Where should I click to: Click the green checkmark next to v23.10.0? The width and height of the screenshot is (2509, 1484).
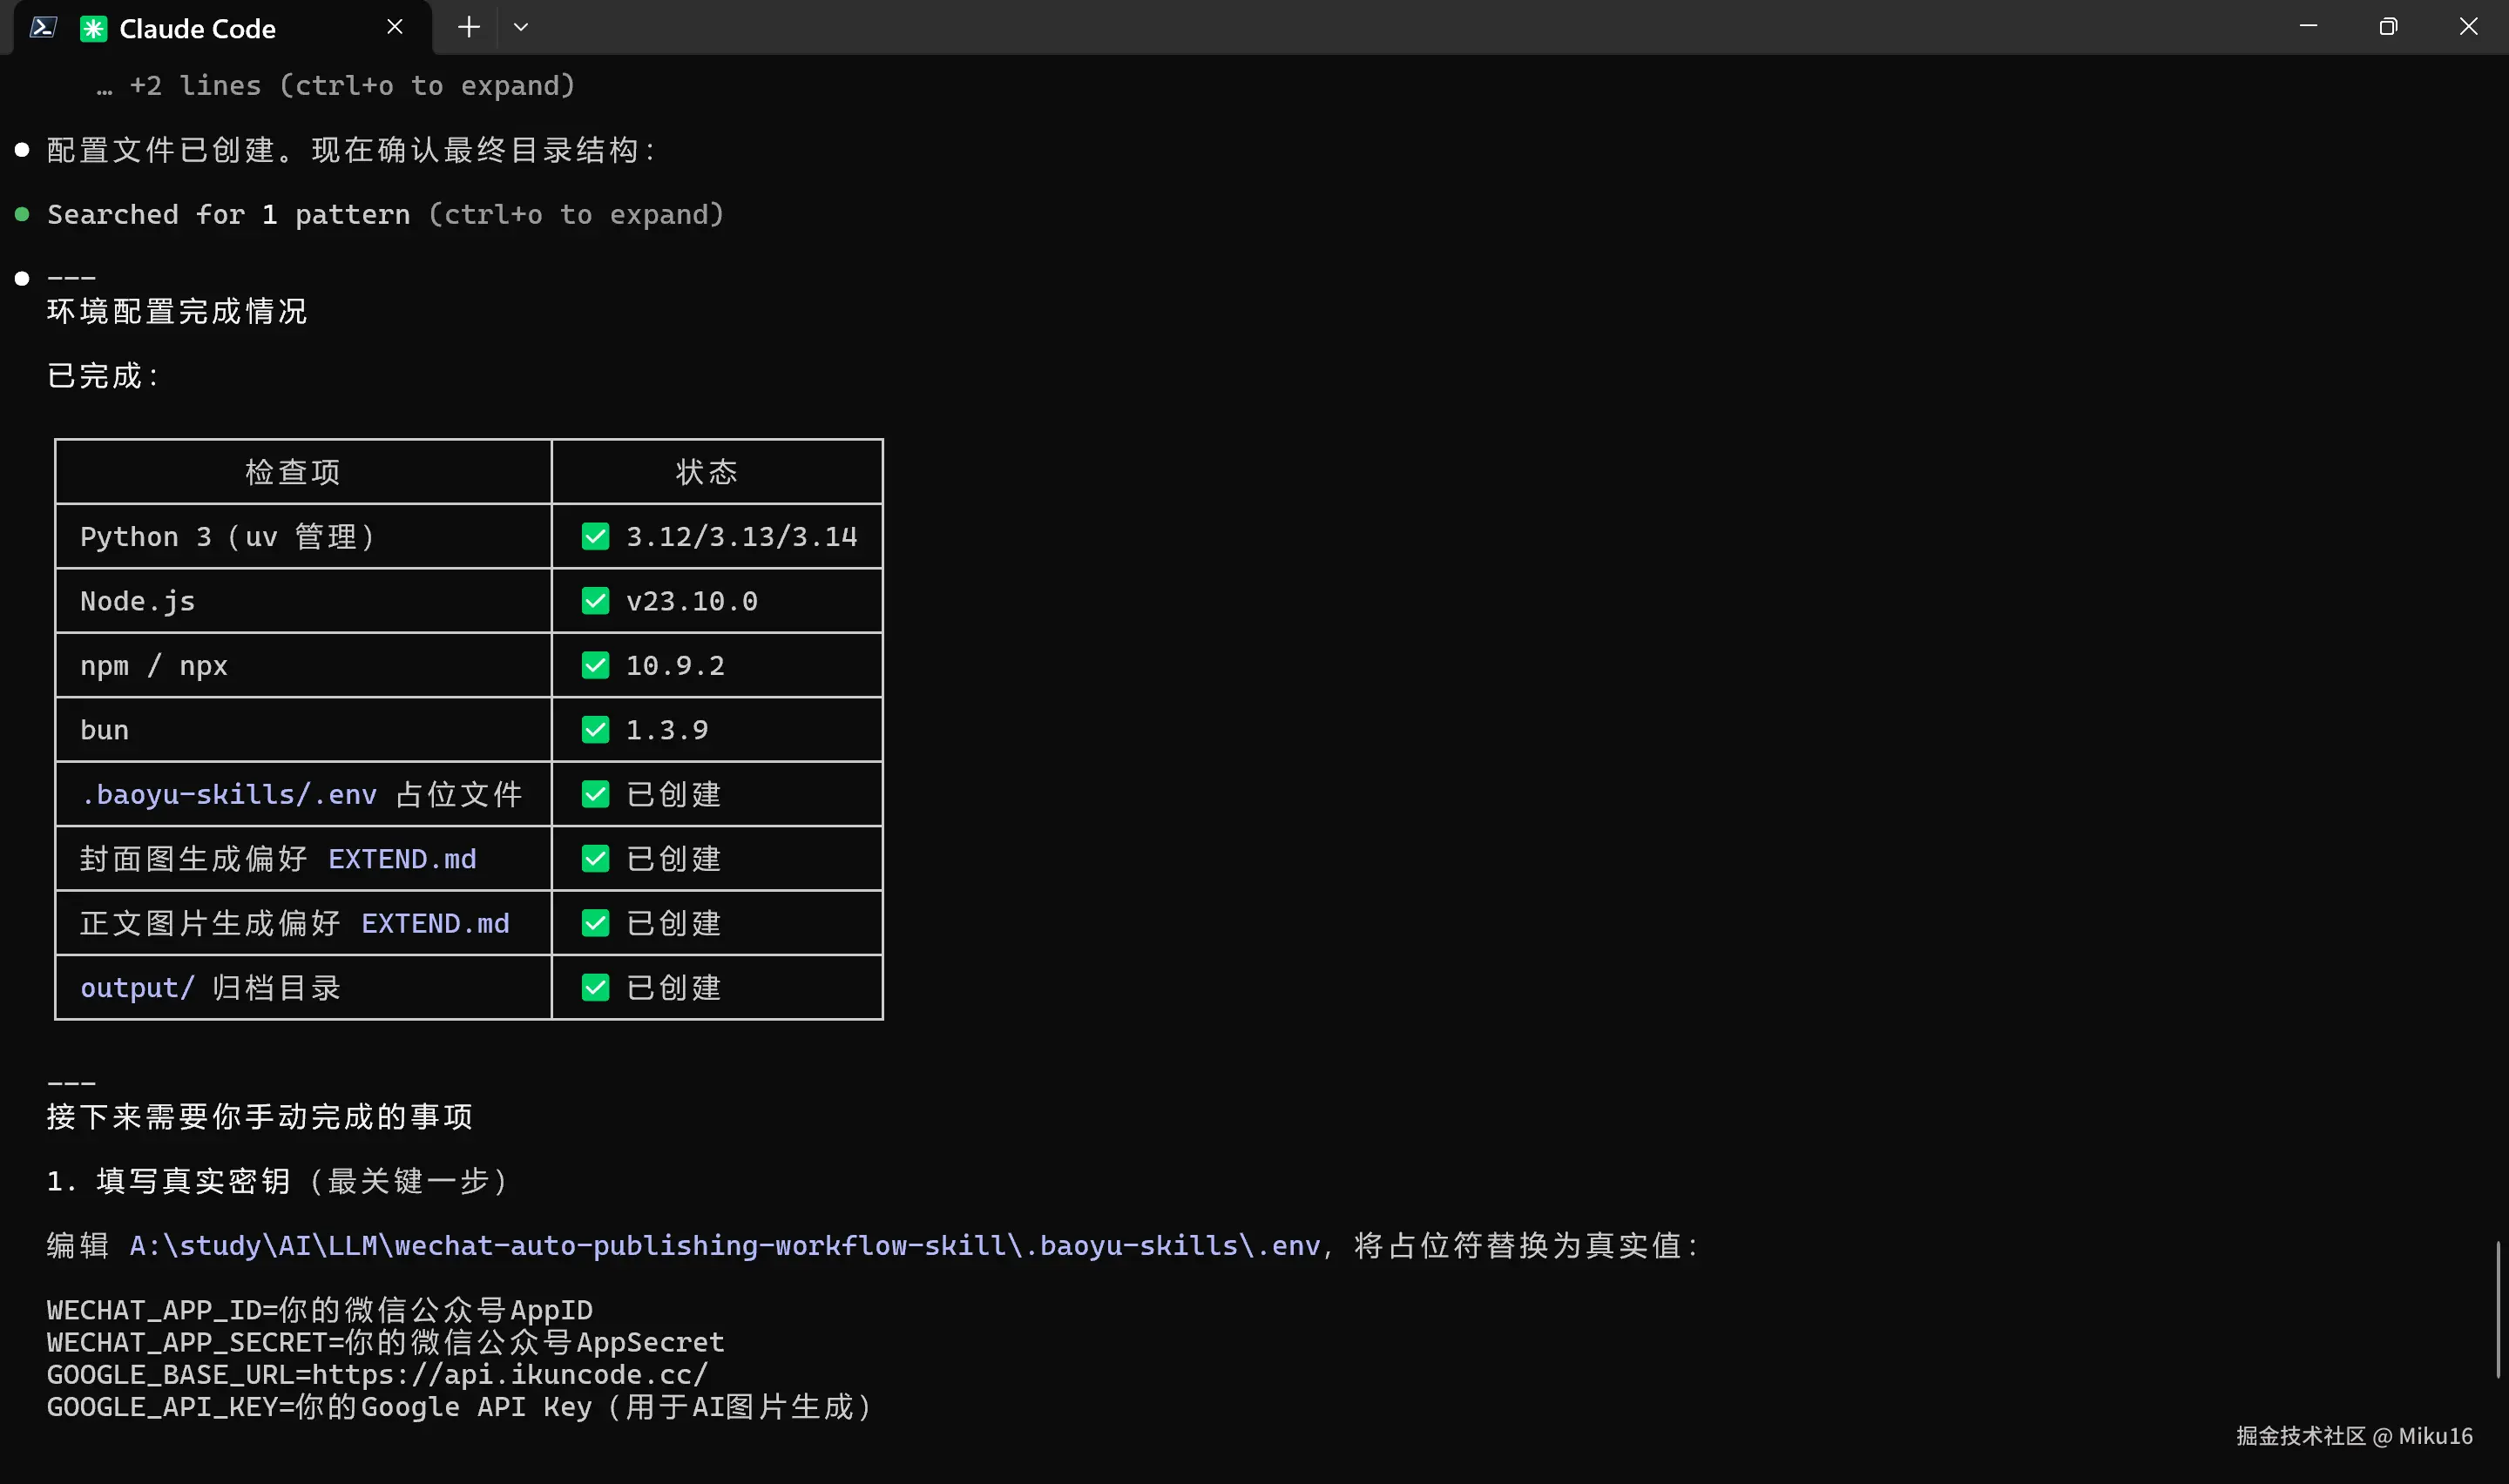595,601
